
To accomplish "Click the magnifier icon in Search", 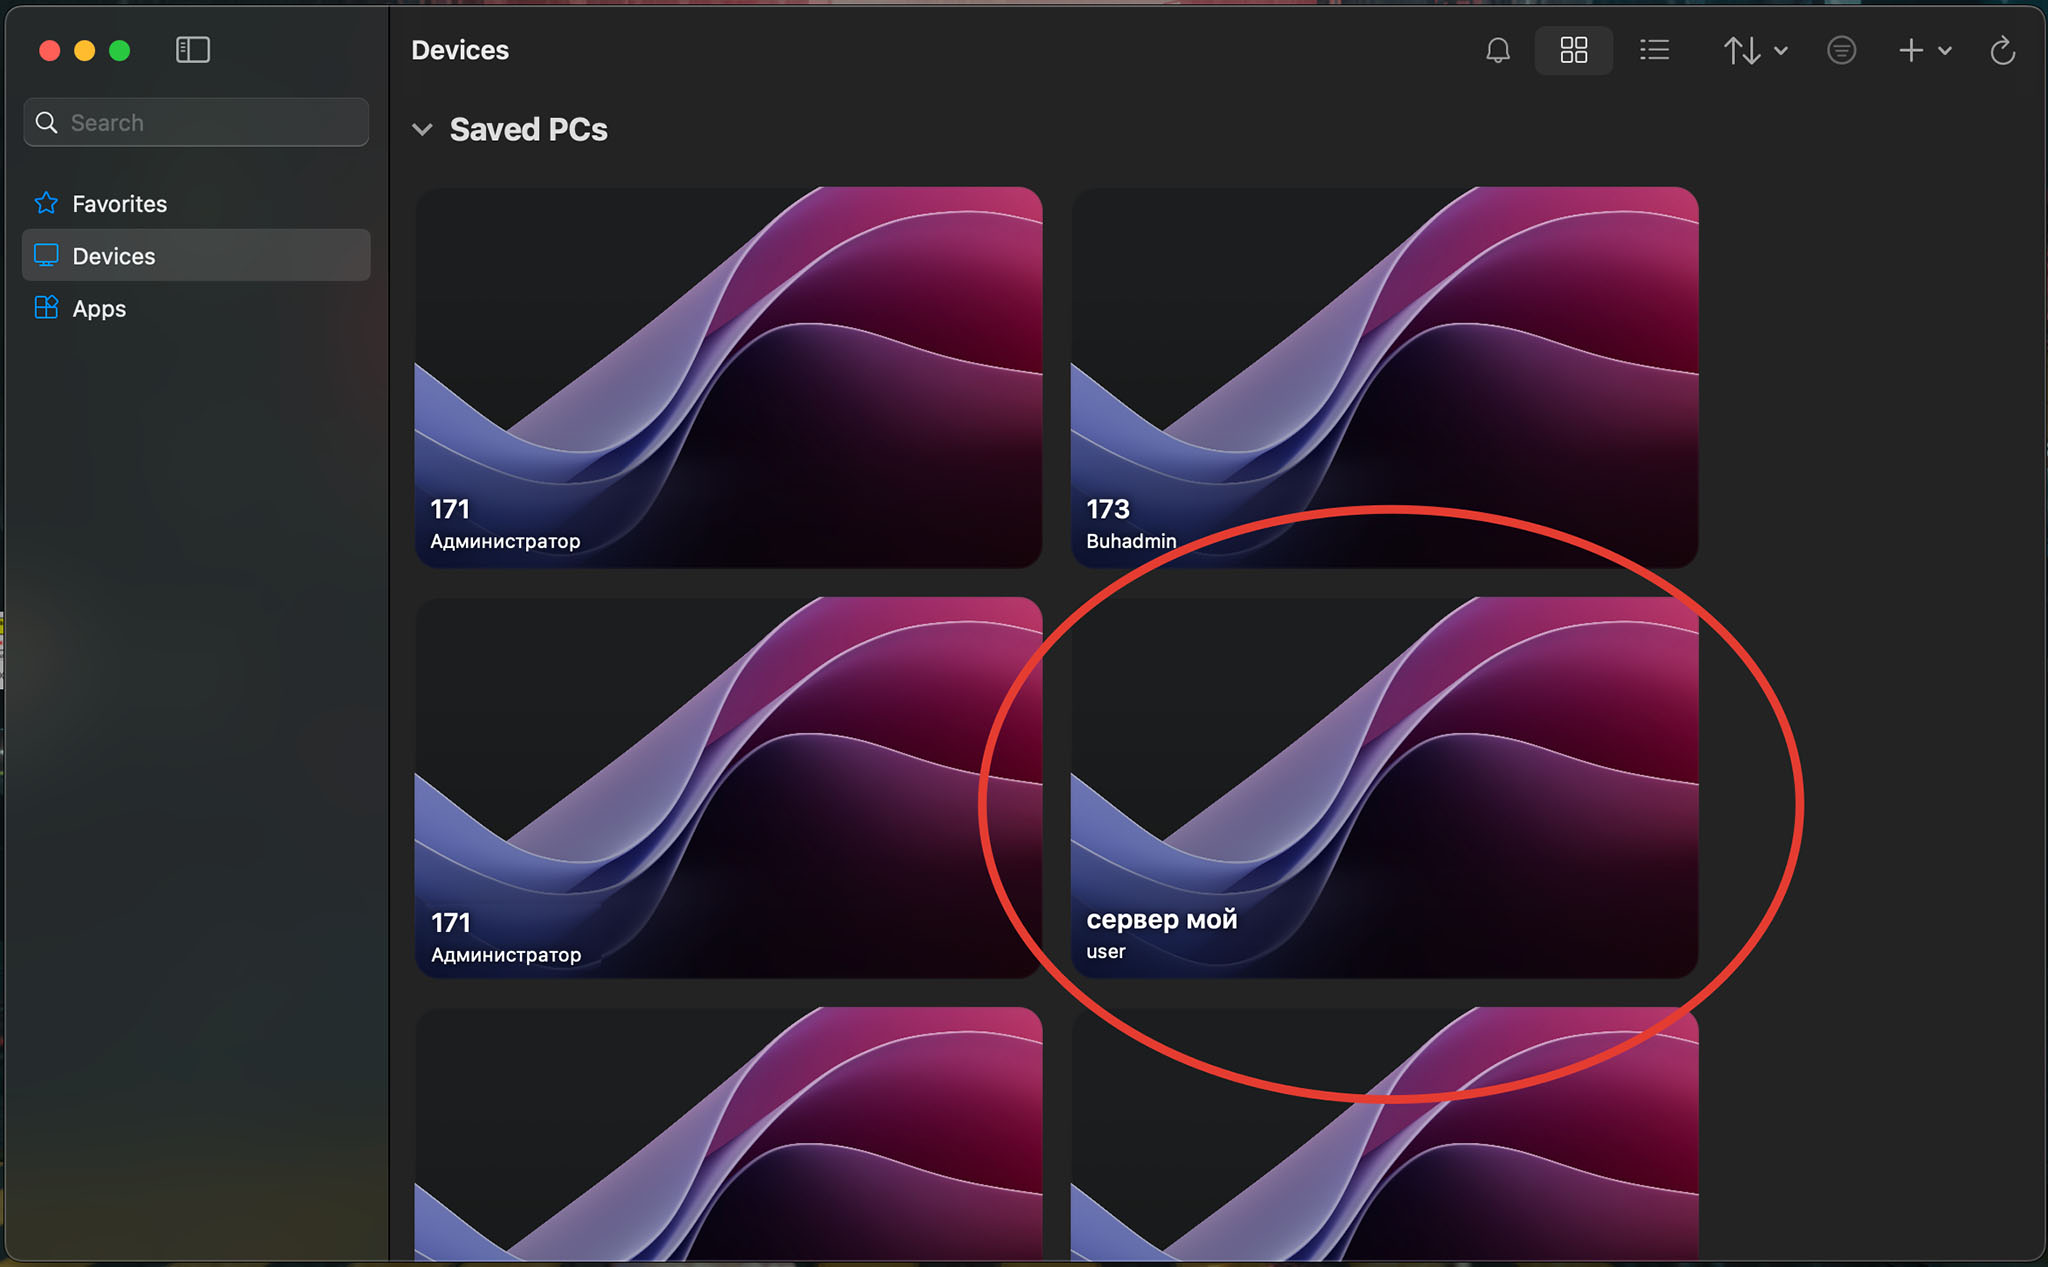I will [x=46, y=122].
